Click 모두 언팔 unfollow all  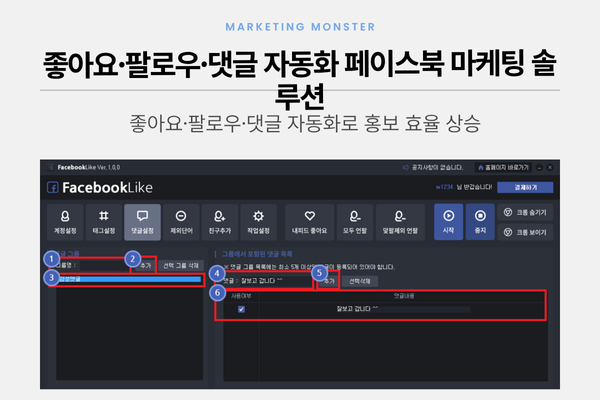pos(355,222)
